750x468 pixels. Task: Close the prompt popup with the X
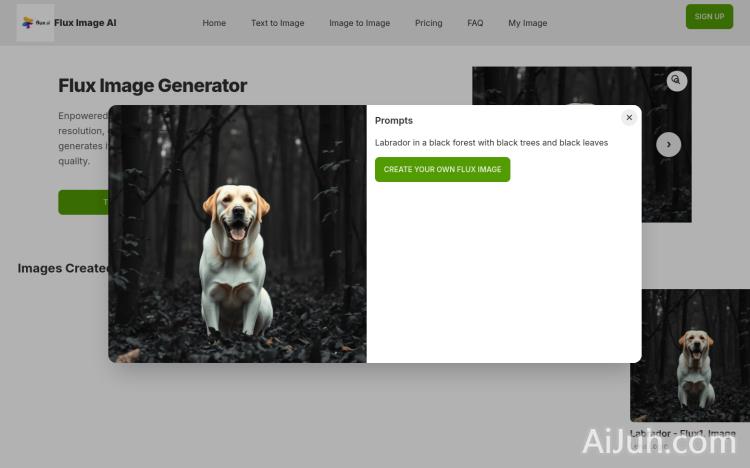pyautogui.click(x=629, y=117)
